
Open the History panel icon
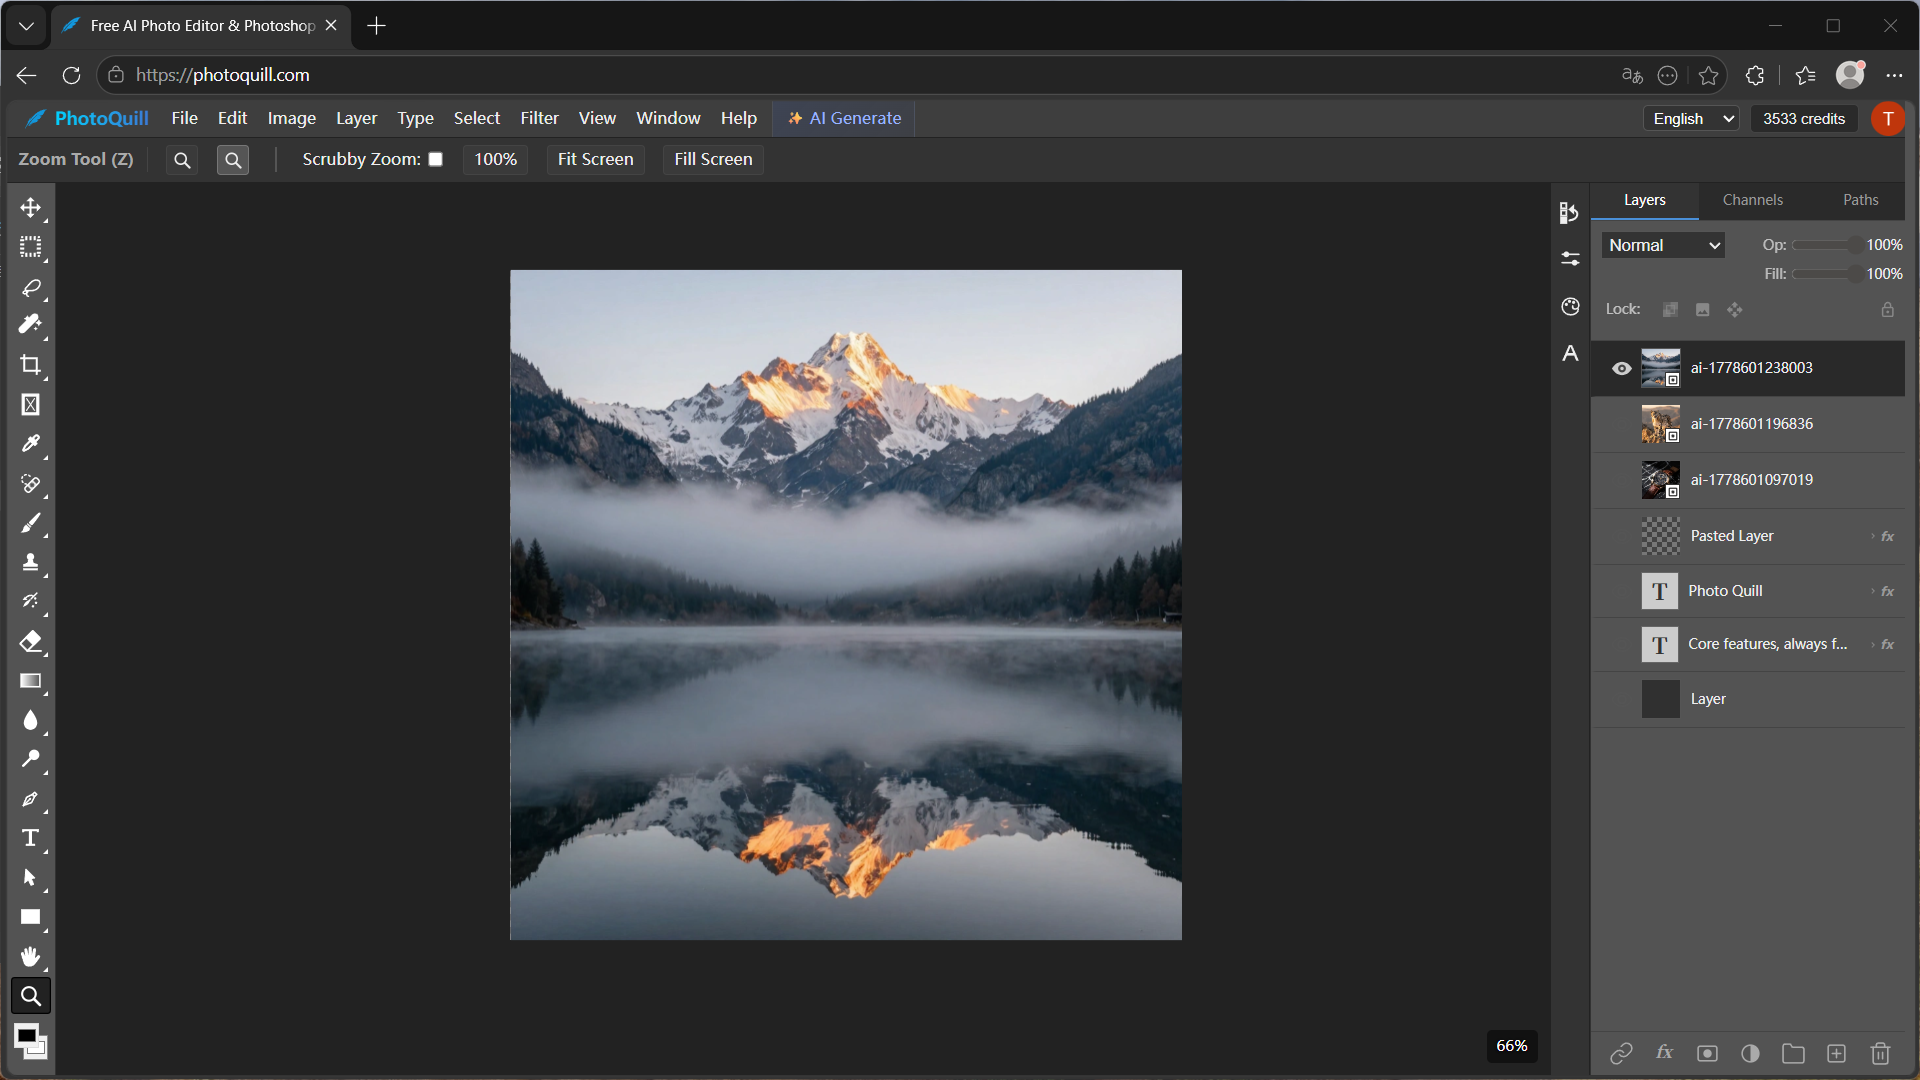tap(1570, 212)
